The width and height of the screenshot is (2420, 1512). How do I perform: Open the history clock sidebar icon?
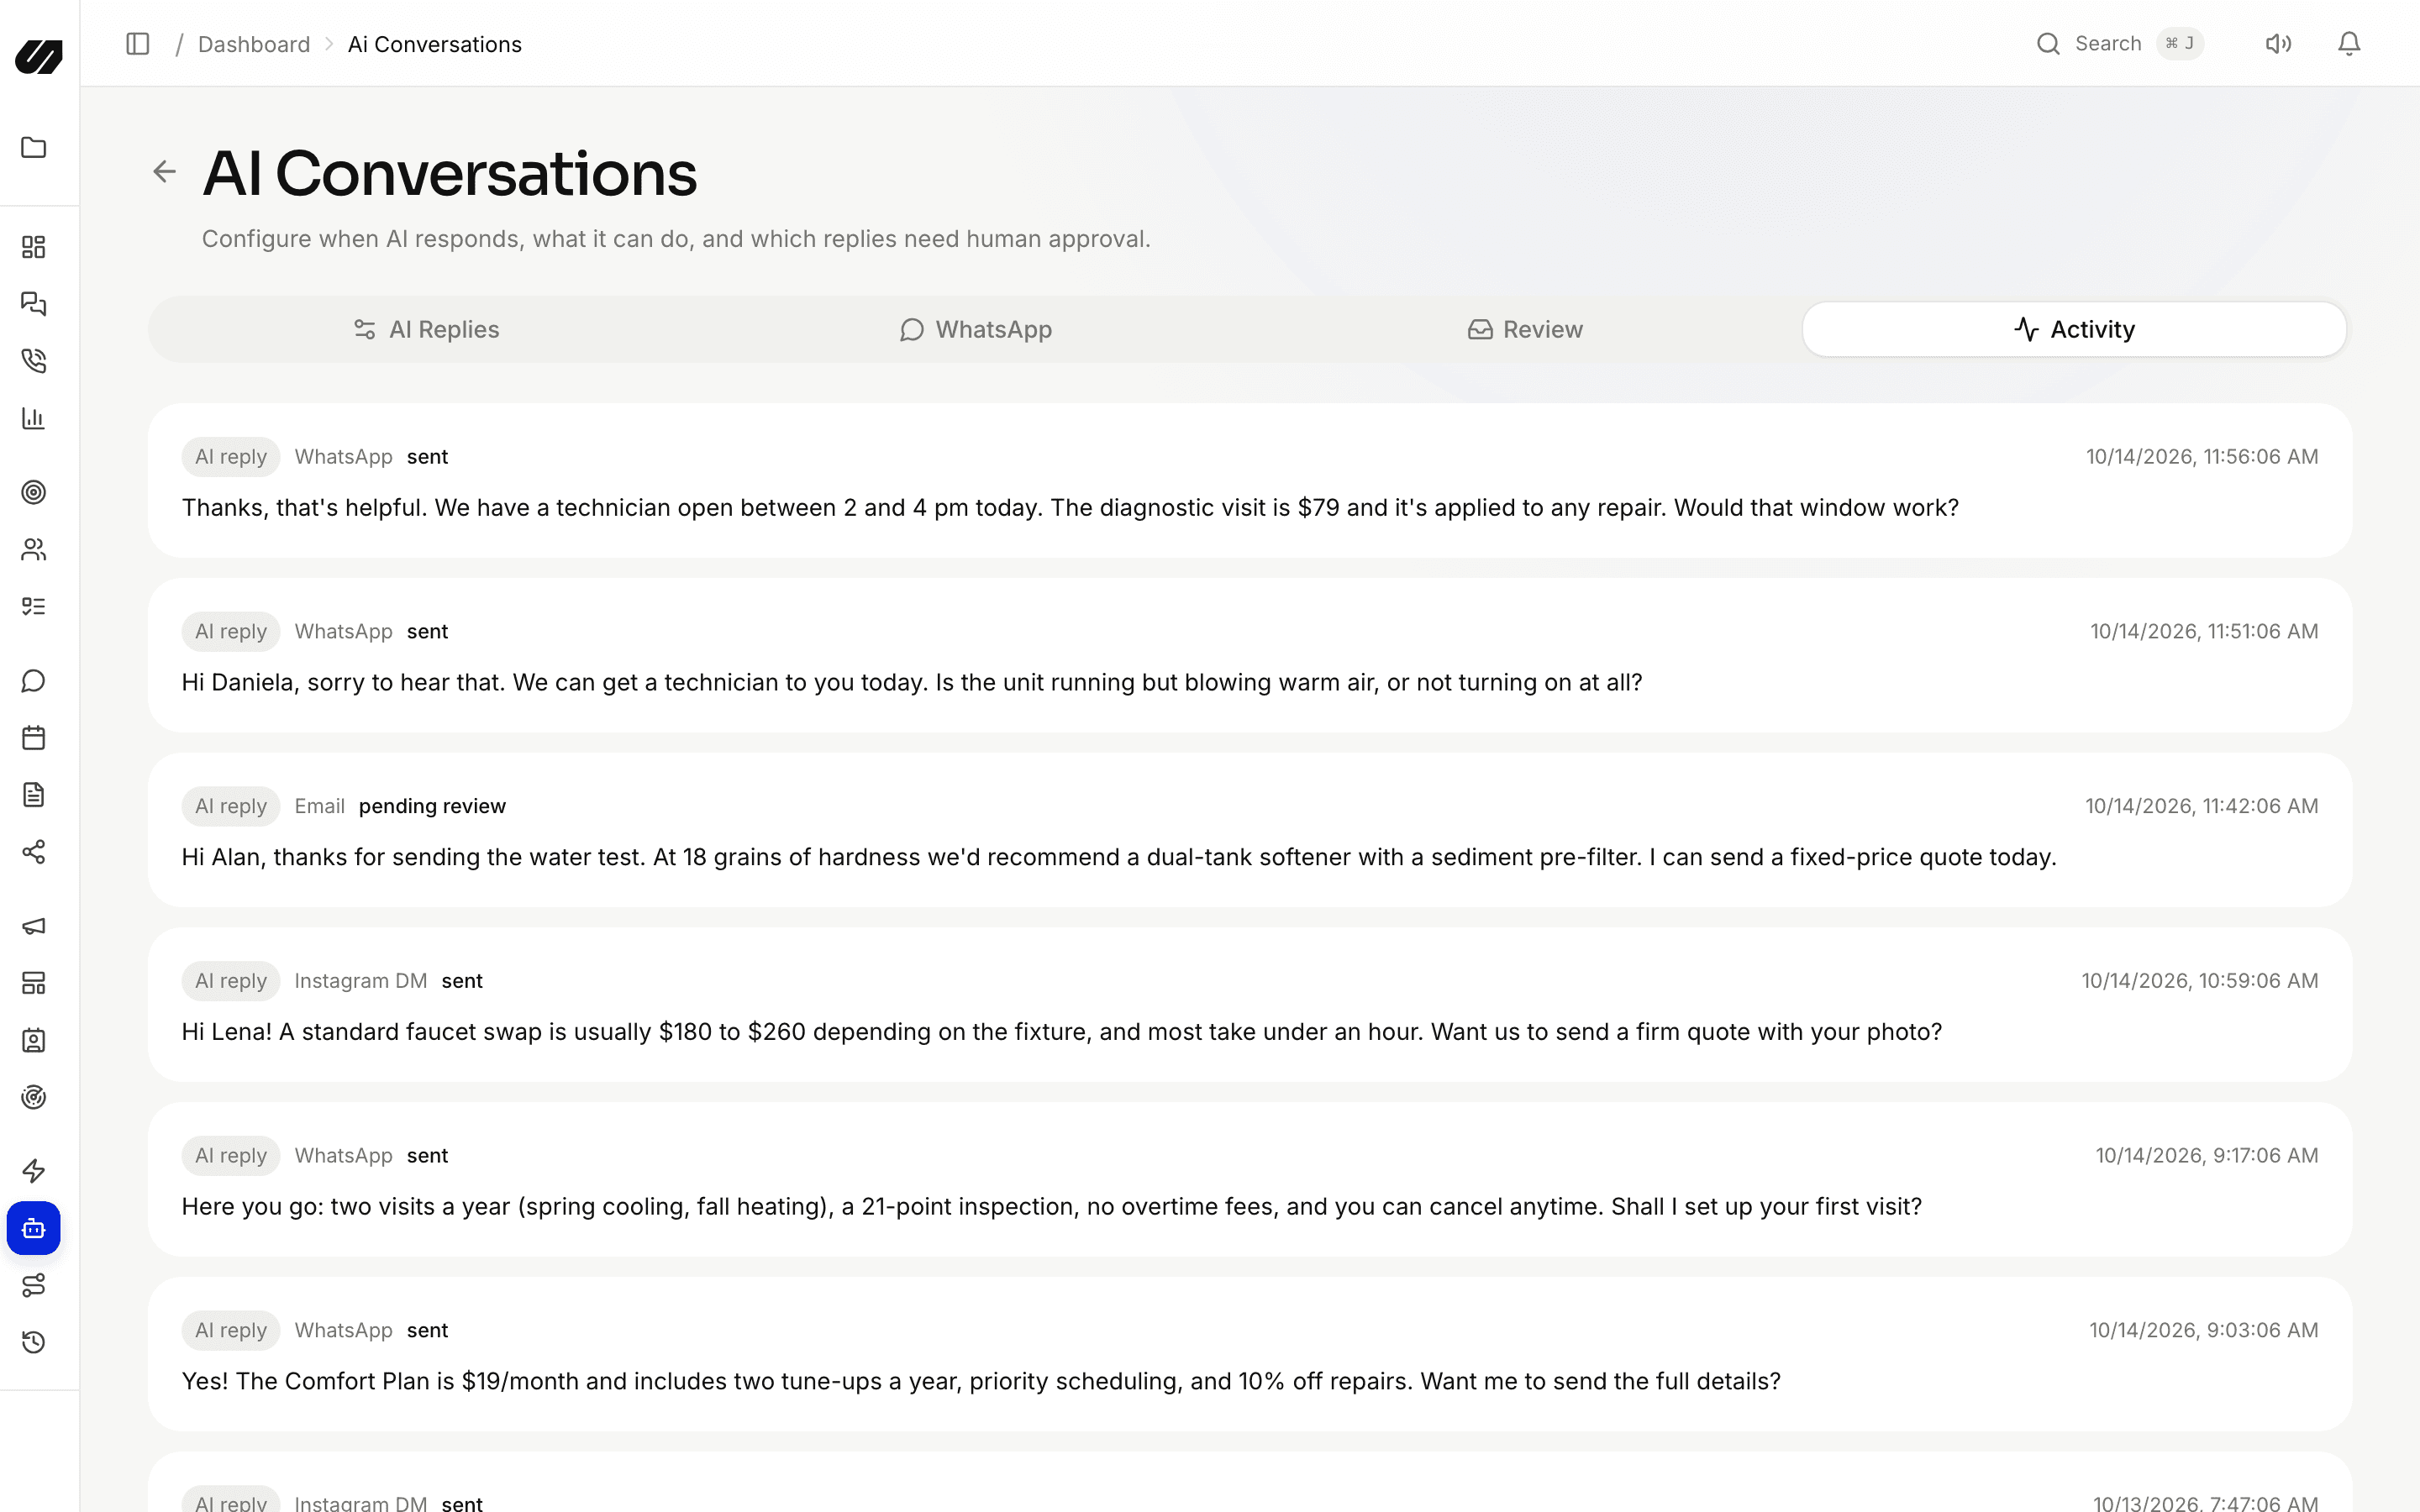[34, 1342]
